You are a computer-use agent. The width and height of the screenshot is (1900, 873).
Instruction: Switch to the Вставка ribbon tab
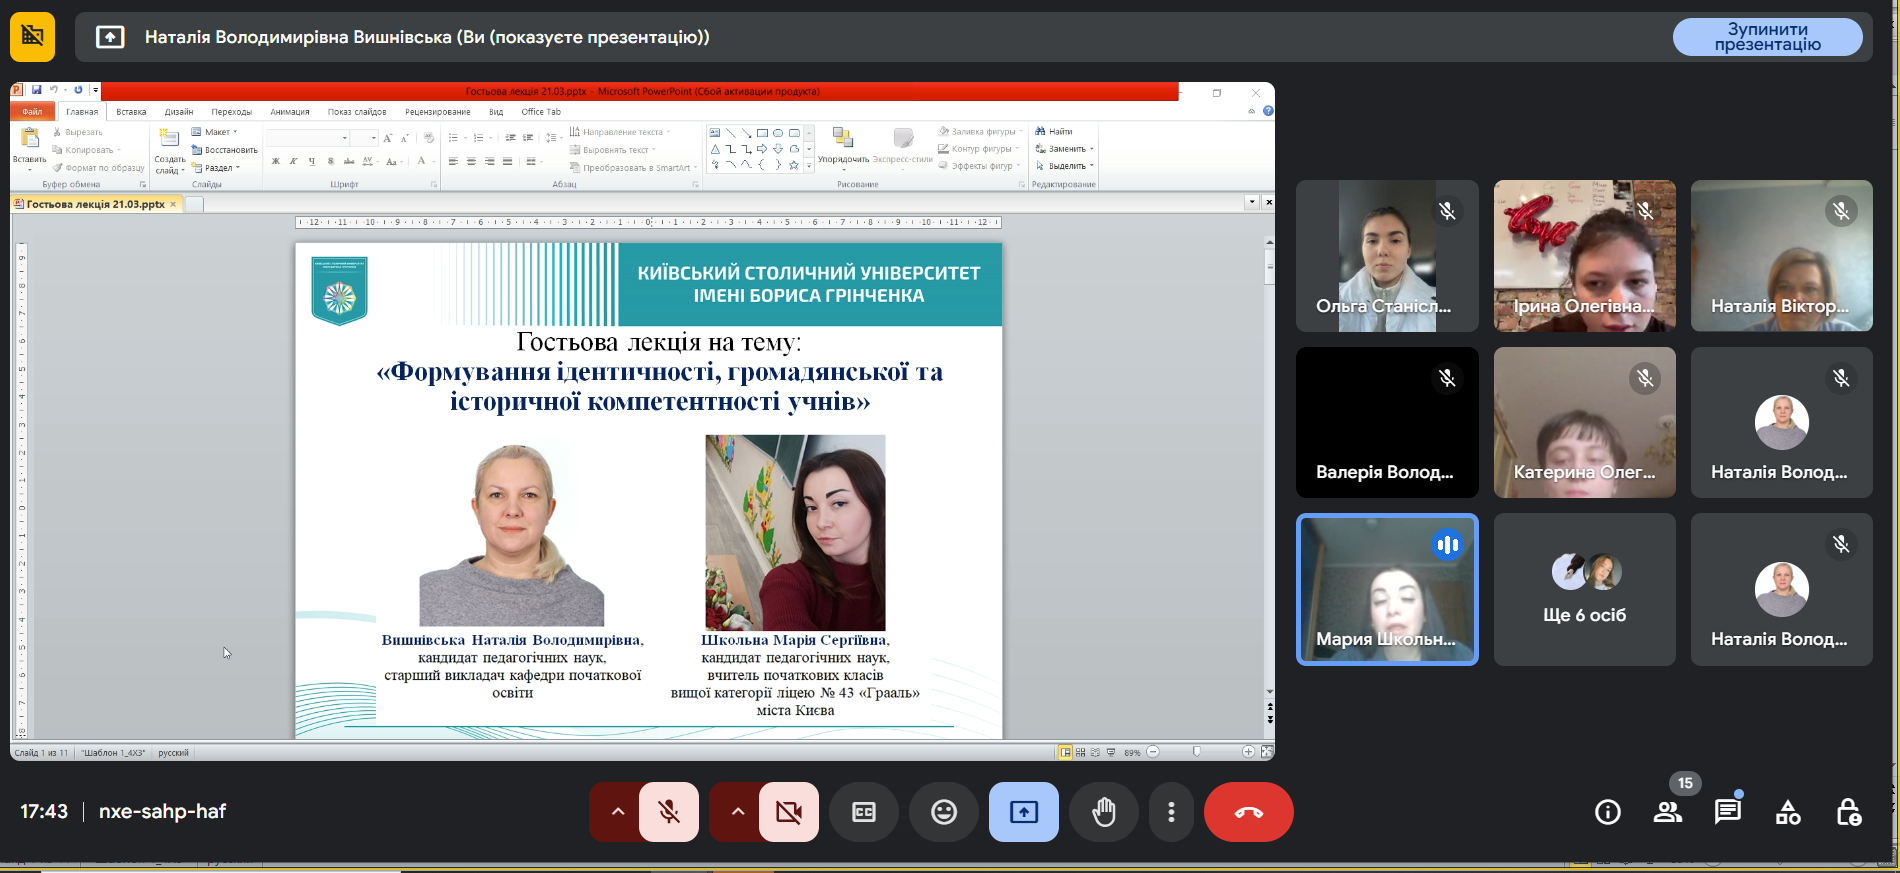pyautogui.click(x=131, y=112)
